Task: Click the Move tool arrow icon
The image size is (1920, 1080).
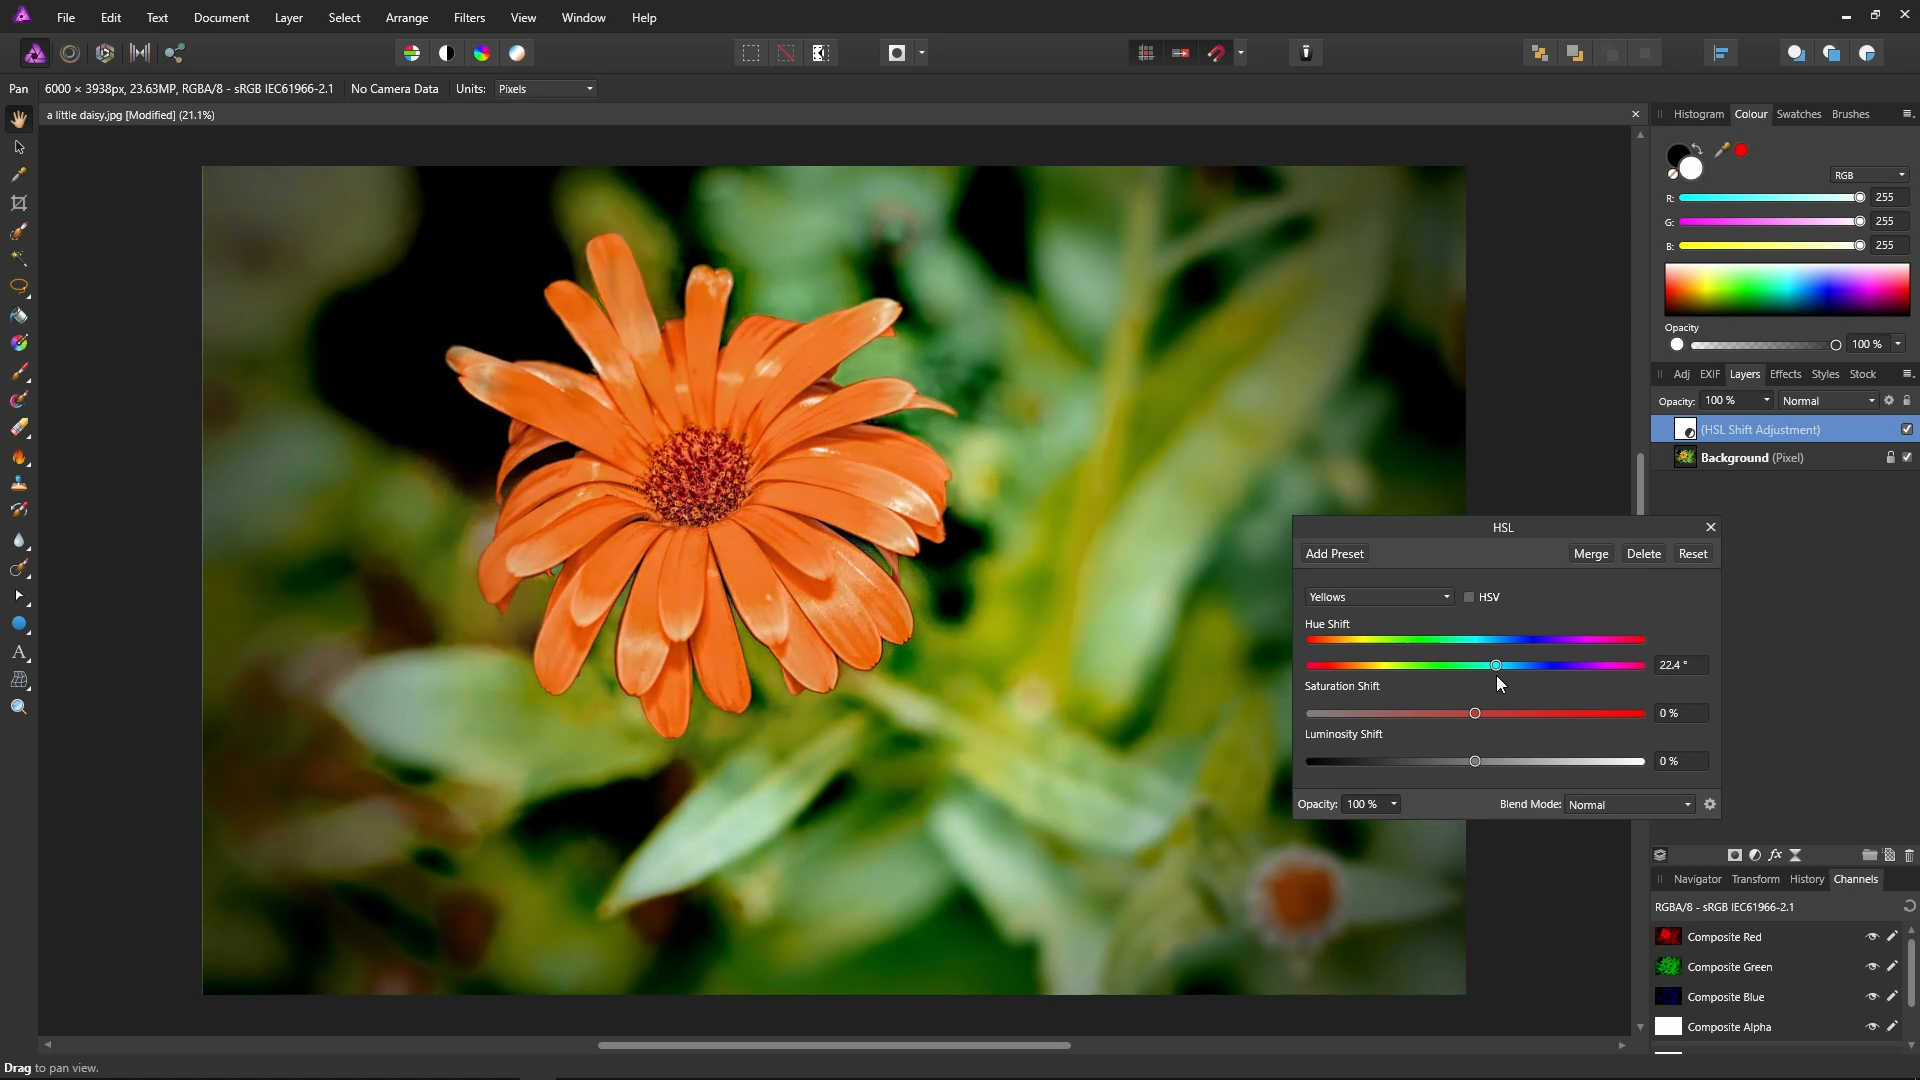Action: tap(19, 147)
